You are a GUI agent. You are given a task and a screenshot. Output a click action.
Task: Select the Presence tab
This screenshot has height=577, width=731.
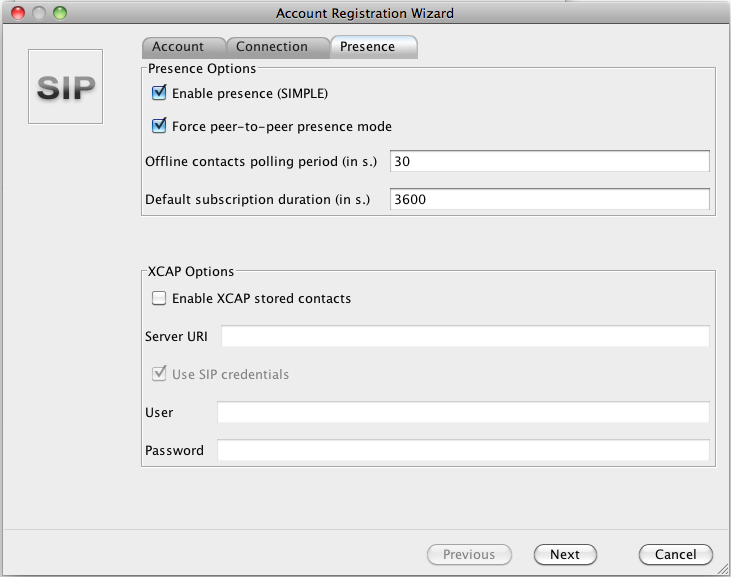click(367, 47)
